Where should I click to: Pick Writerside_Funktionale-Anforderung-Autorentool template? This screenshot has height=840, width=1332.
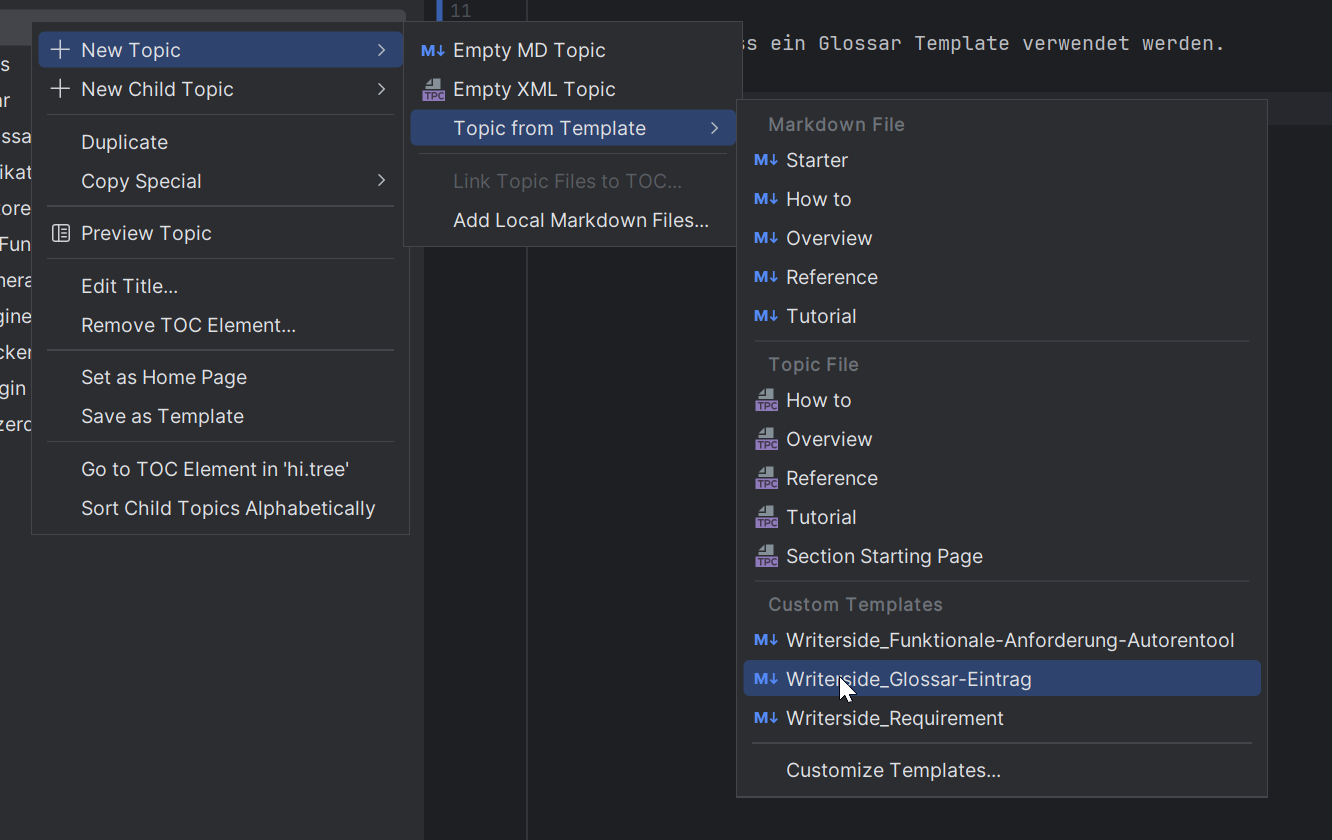[x=1009, y=640]
